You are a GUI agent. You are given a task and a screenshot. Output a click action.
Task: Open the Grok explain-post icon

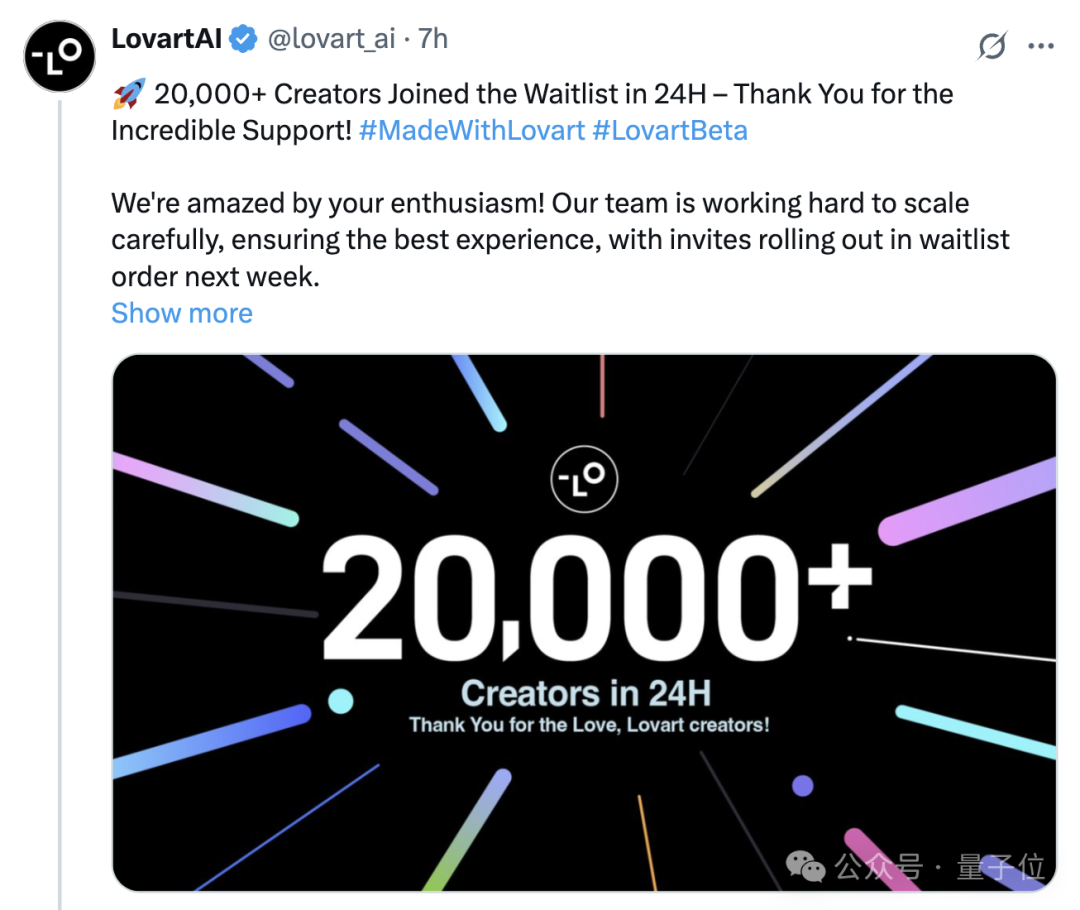pyautogui.click(x=992, y=46)
